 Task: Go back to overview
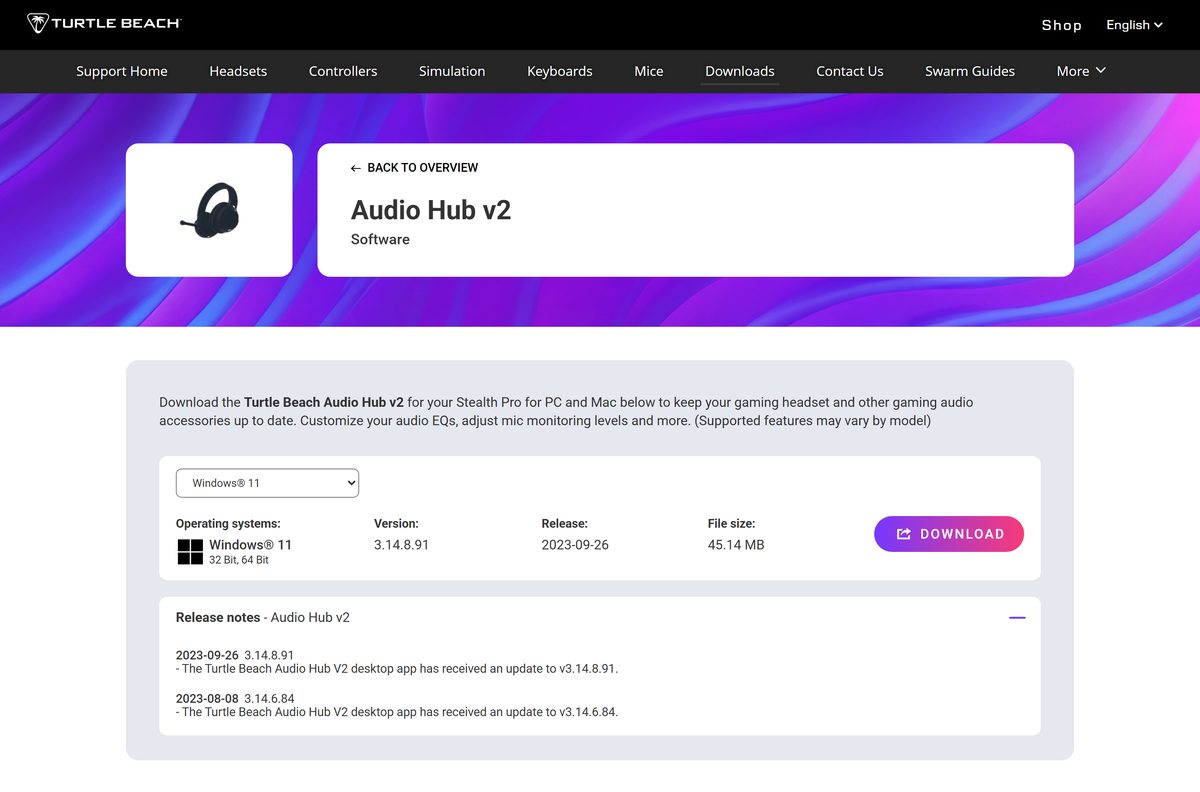(x=414, y=168)
